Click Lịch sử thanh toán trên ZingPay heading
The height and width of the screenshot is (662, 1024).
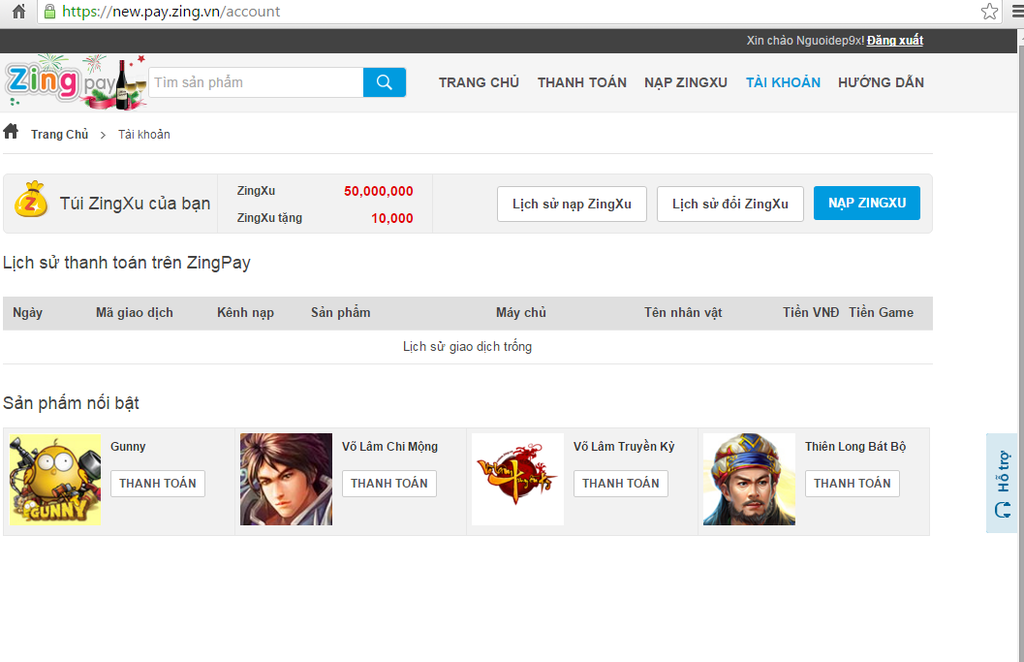click(127, 262)
